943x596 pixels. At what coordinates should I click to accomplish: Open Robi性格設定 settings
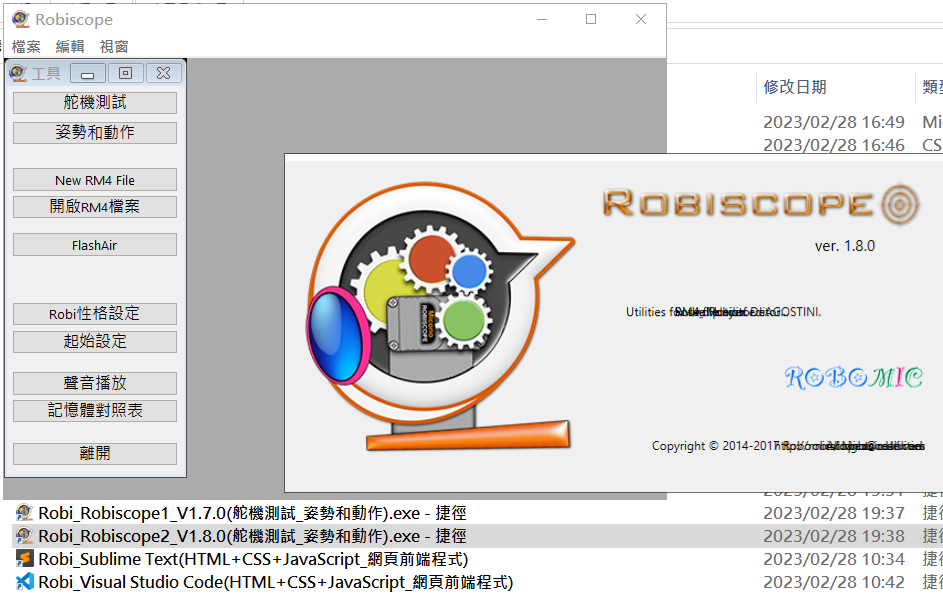coord(95,313)
